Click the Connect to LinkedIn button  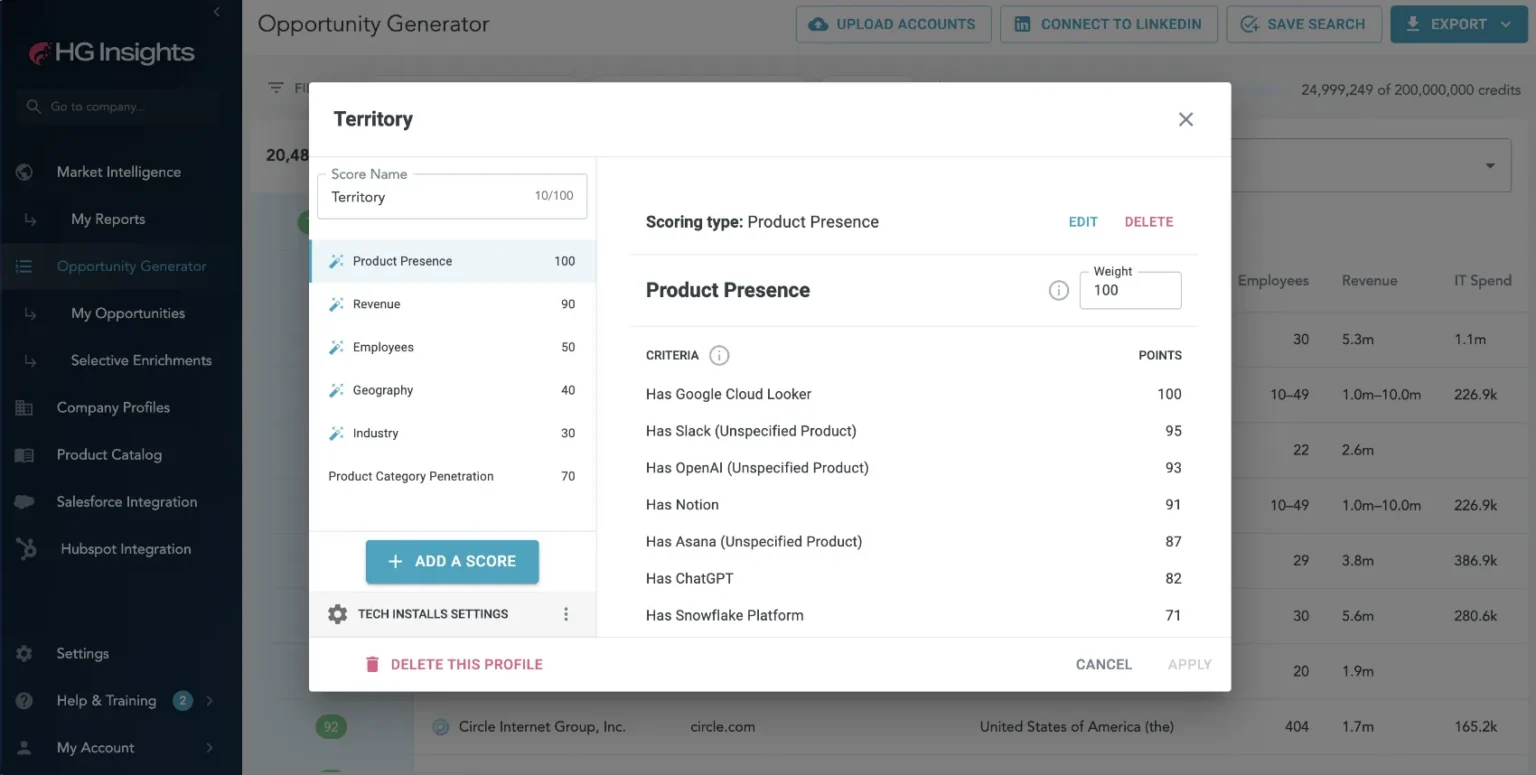pyautogui.click(x=1109, y=24)
